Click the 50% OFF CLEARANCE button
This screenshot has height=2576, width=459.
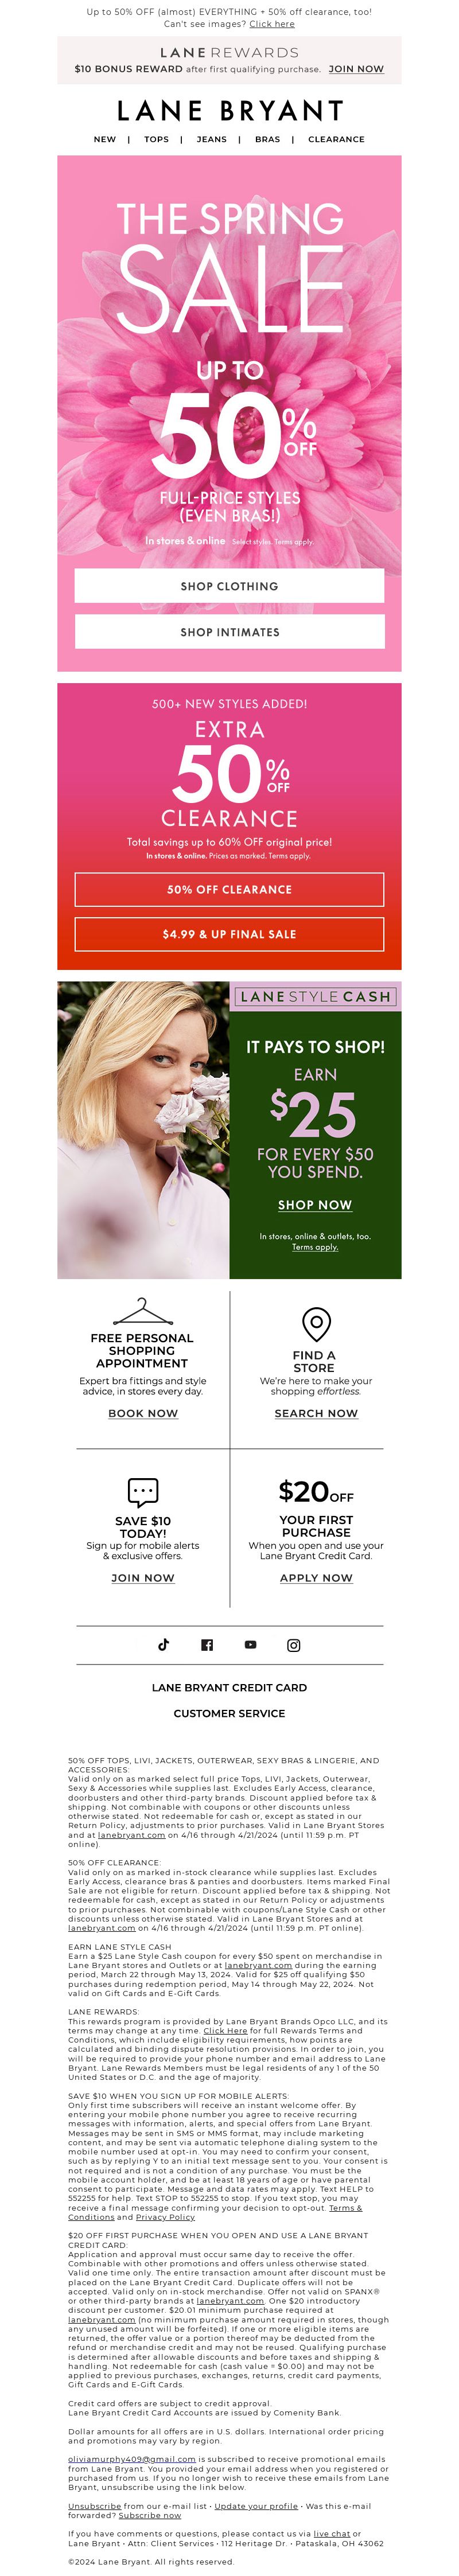pos(229,889)
